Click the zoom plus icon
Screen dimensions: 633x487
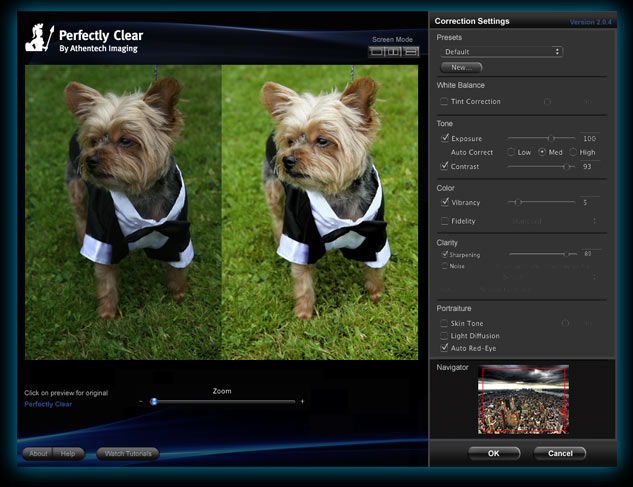click(x=302, y=401)
